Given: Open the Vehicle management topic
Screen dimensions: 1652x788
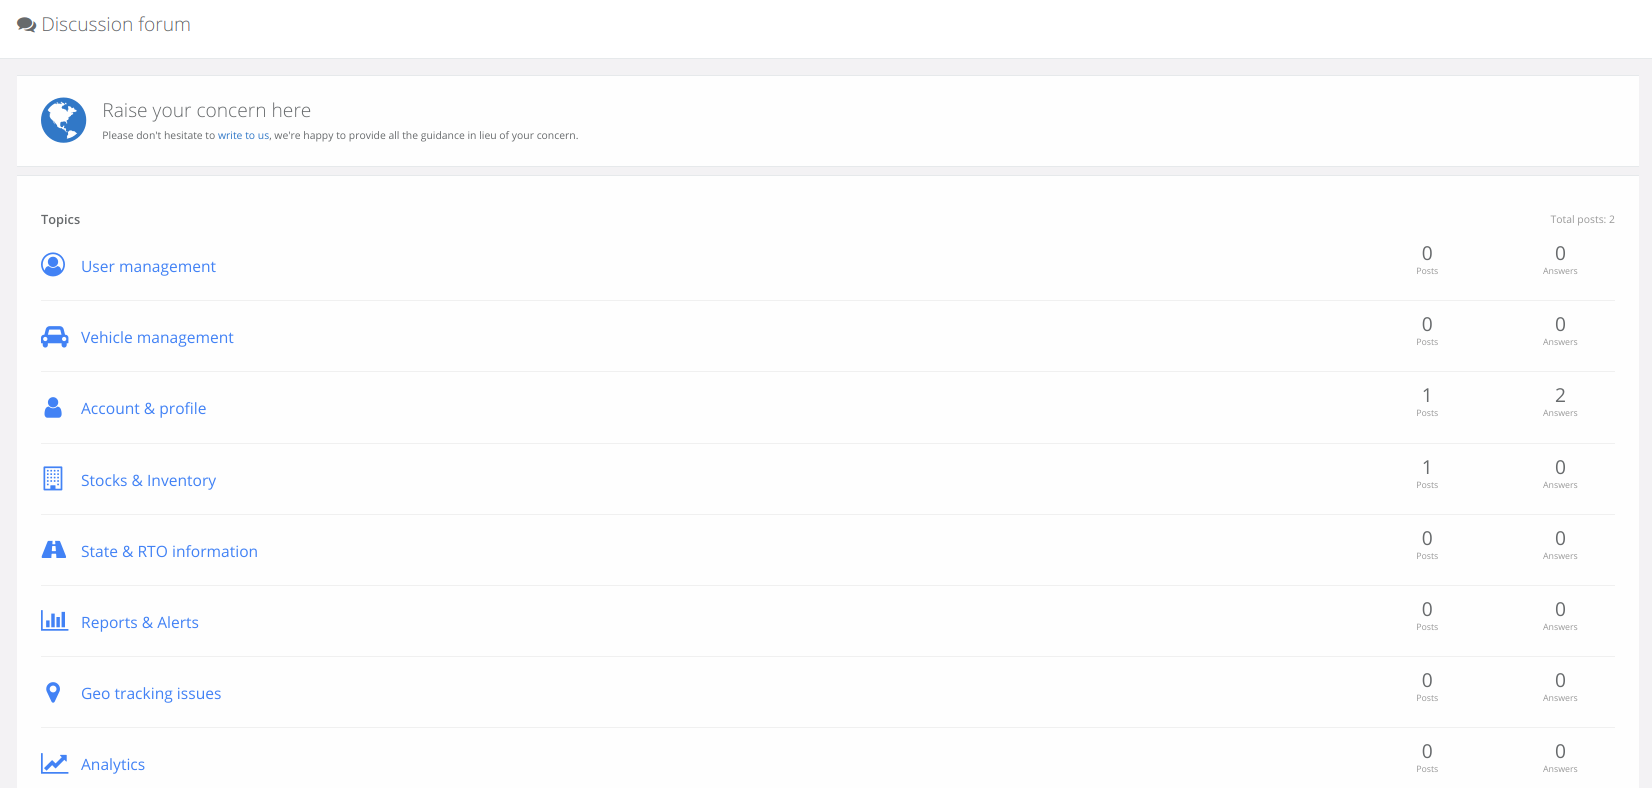Looking at the screenshot, I should [157, 338].
